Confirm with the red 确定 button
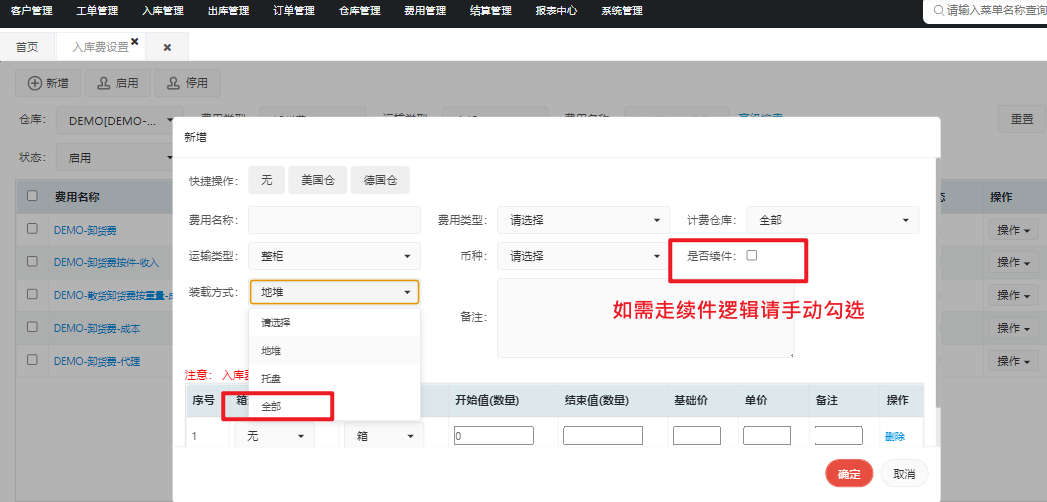The image size is (1047, 502). click(x=849, y=473)
